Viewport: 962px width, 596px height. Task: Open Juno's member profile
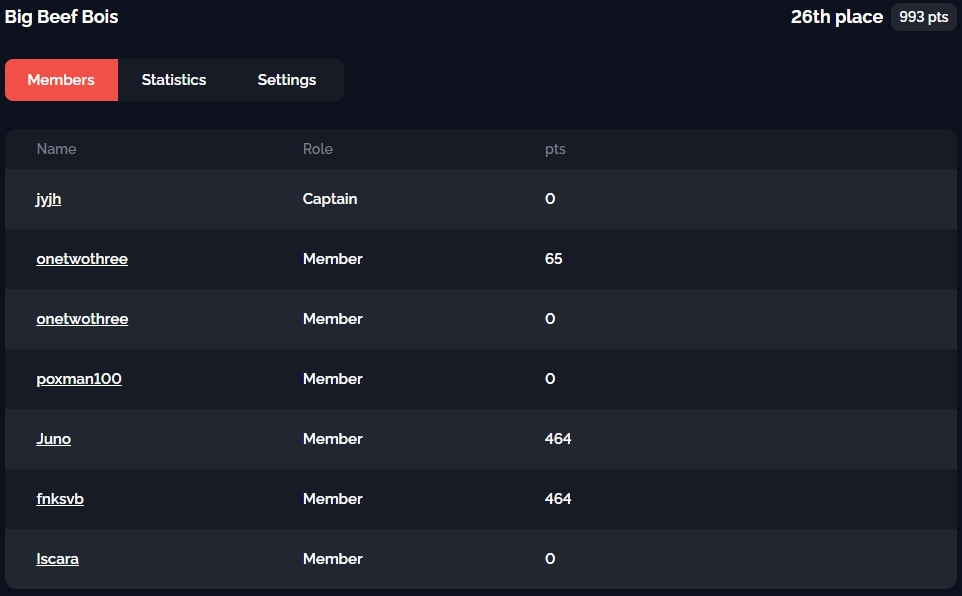pyautogui.click(x=54, y=439)
